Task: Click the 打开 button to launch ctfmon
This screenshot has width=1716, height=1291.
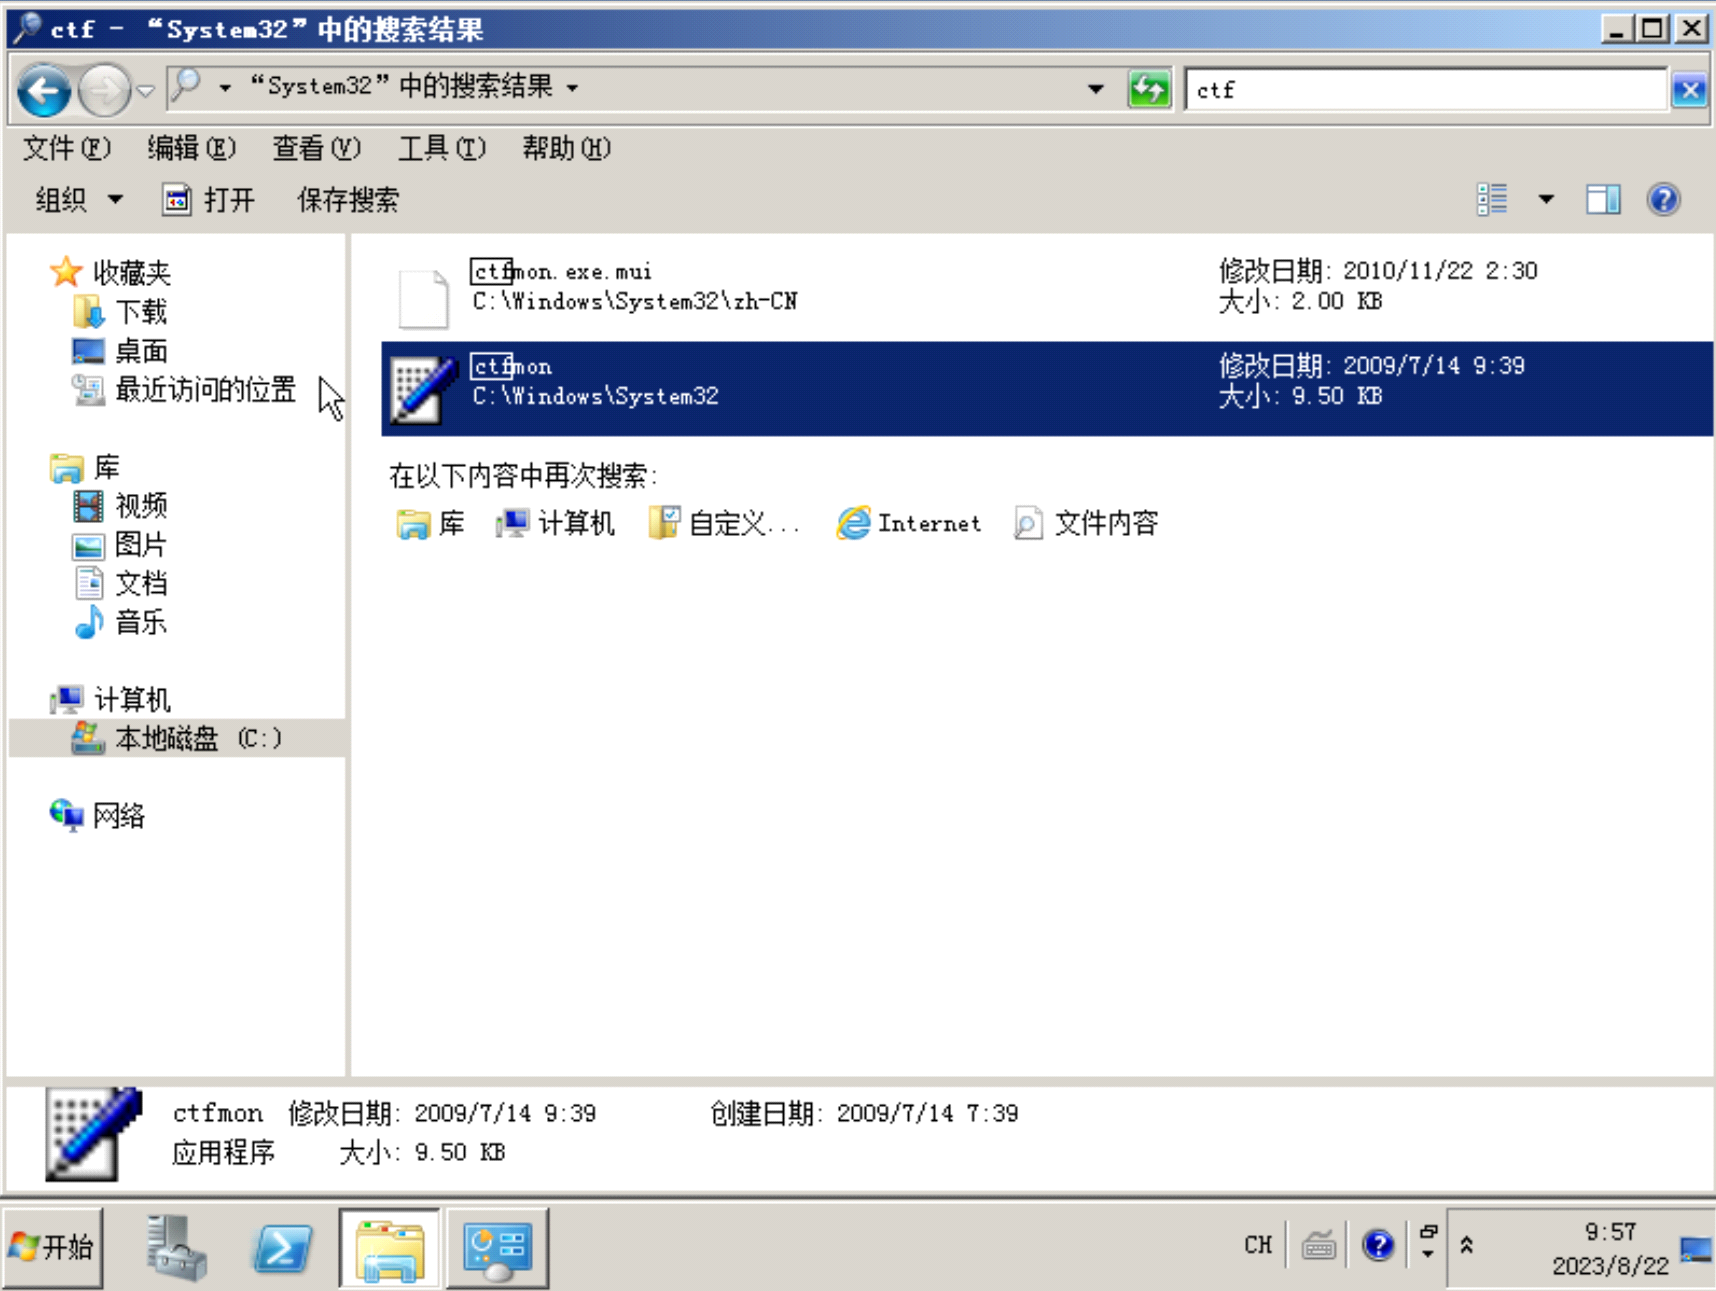Action: (209, 199)
